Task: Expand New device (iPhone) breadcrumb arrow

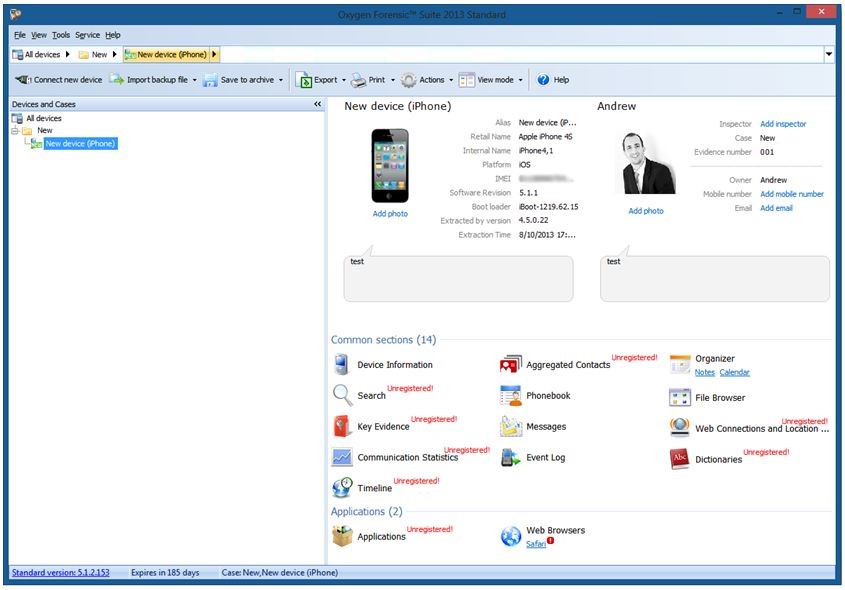Action: 214,54
